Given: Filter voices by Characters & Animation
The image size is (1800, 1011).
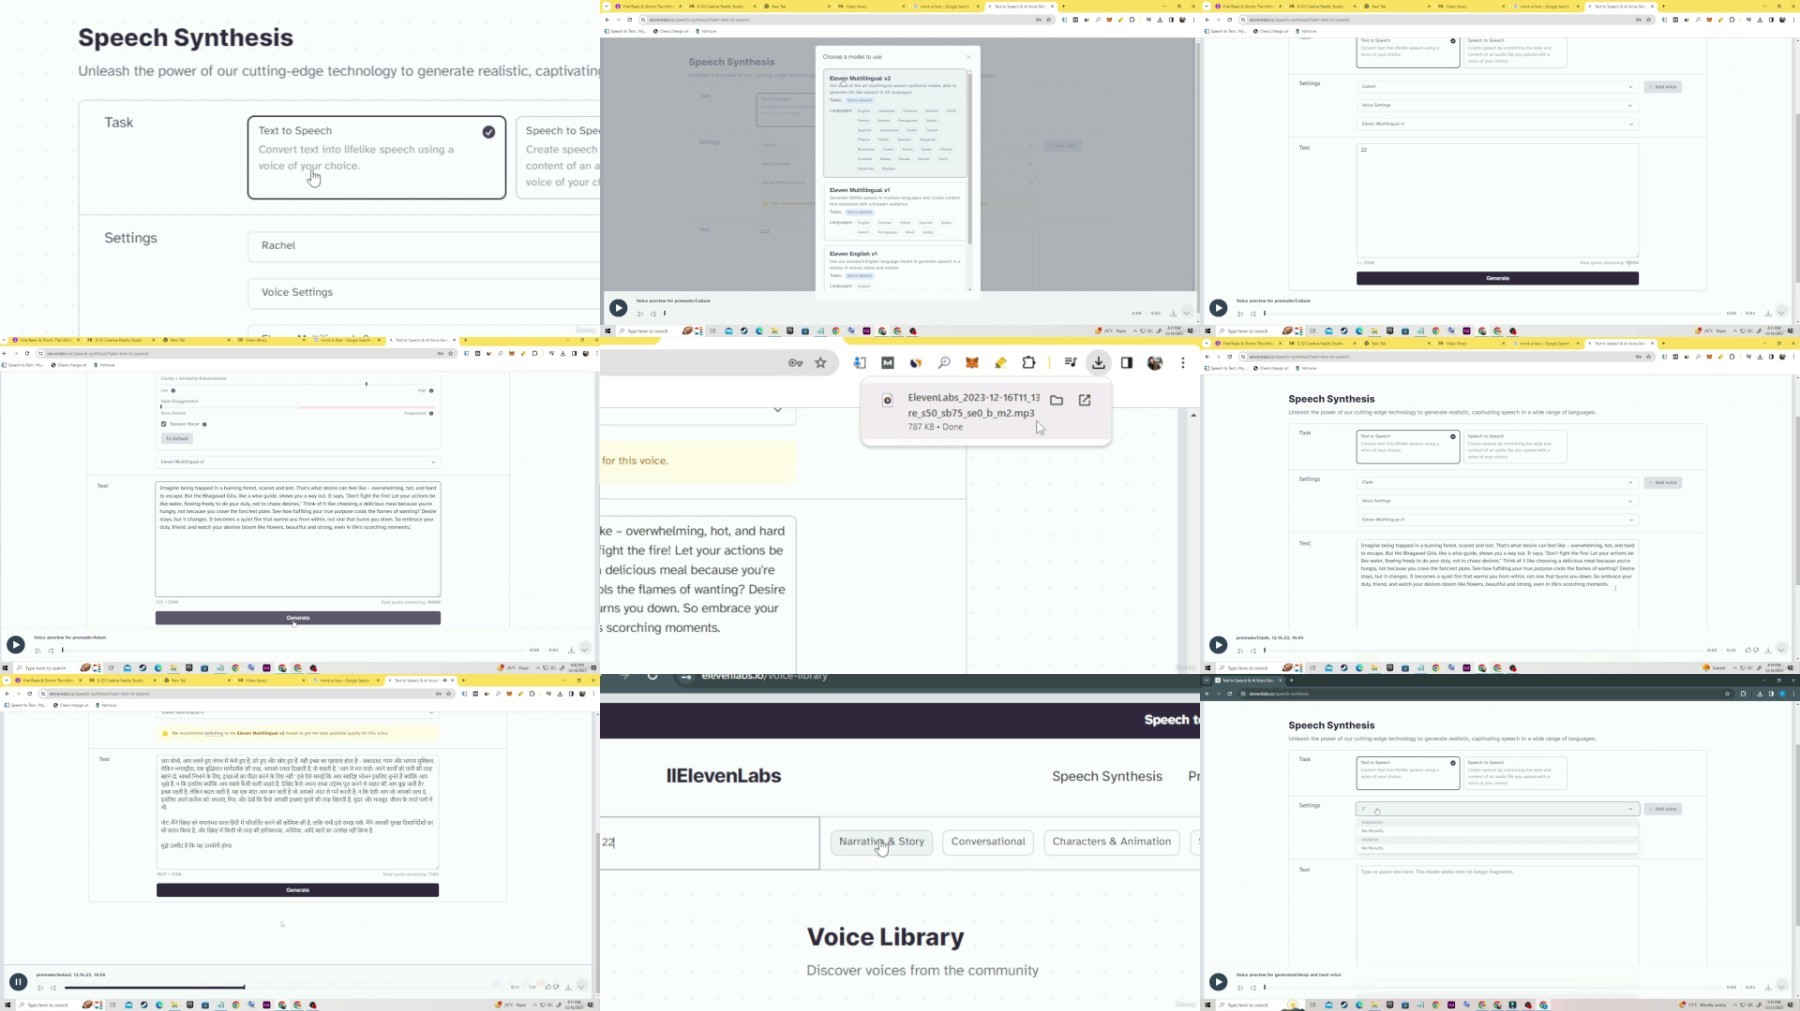Looking at the screenshot, I should coord(1111,842).
